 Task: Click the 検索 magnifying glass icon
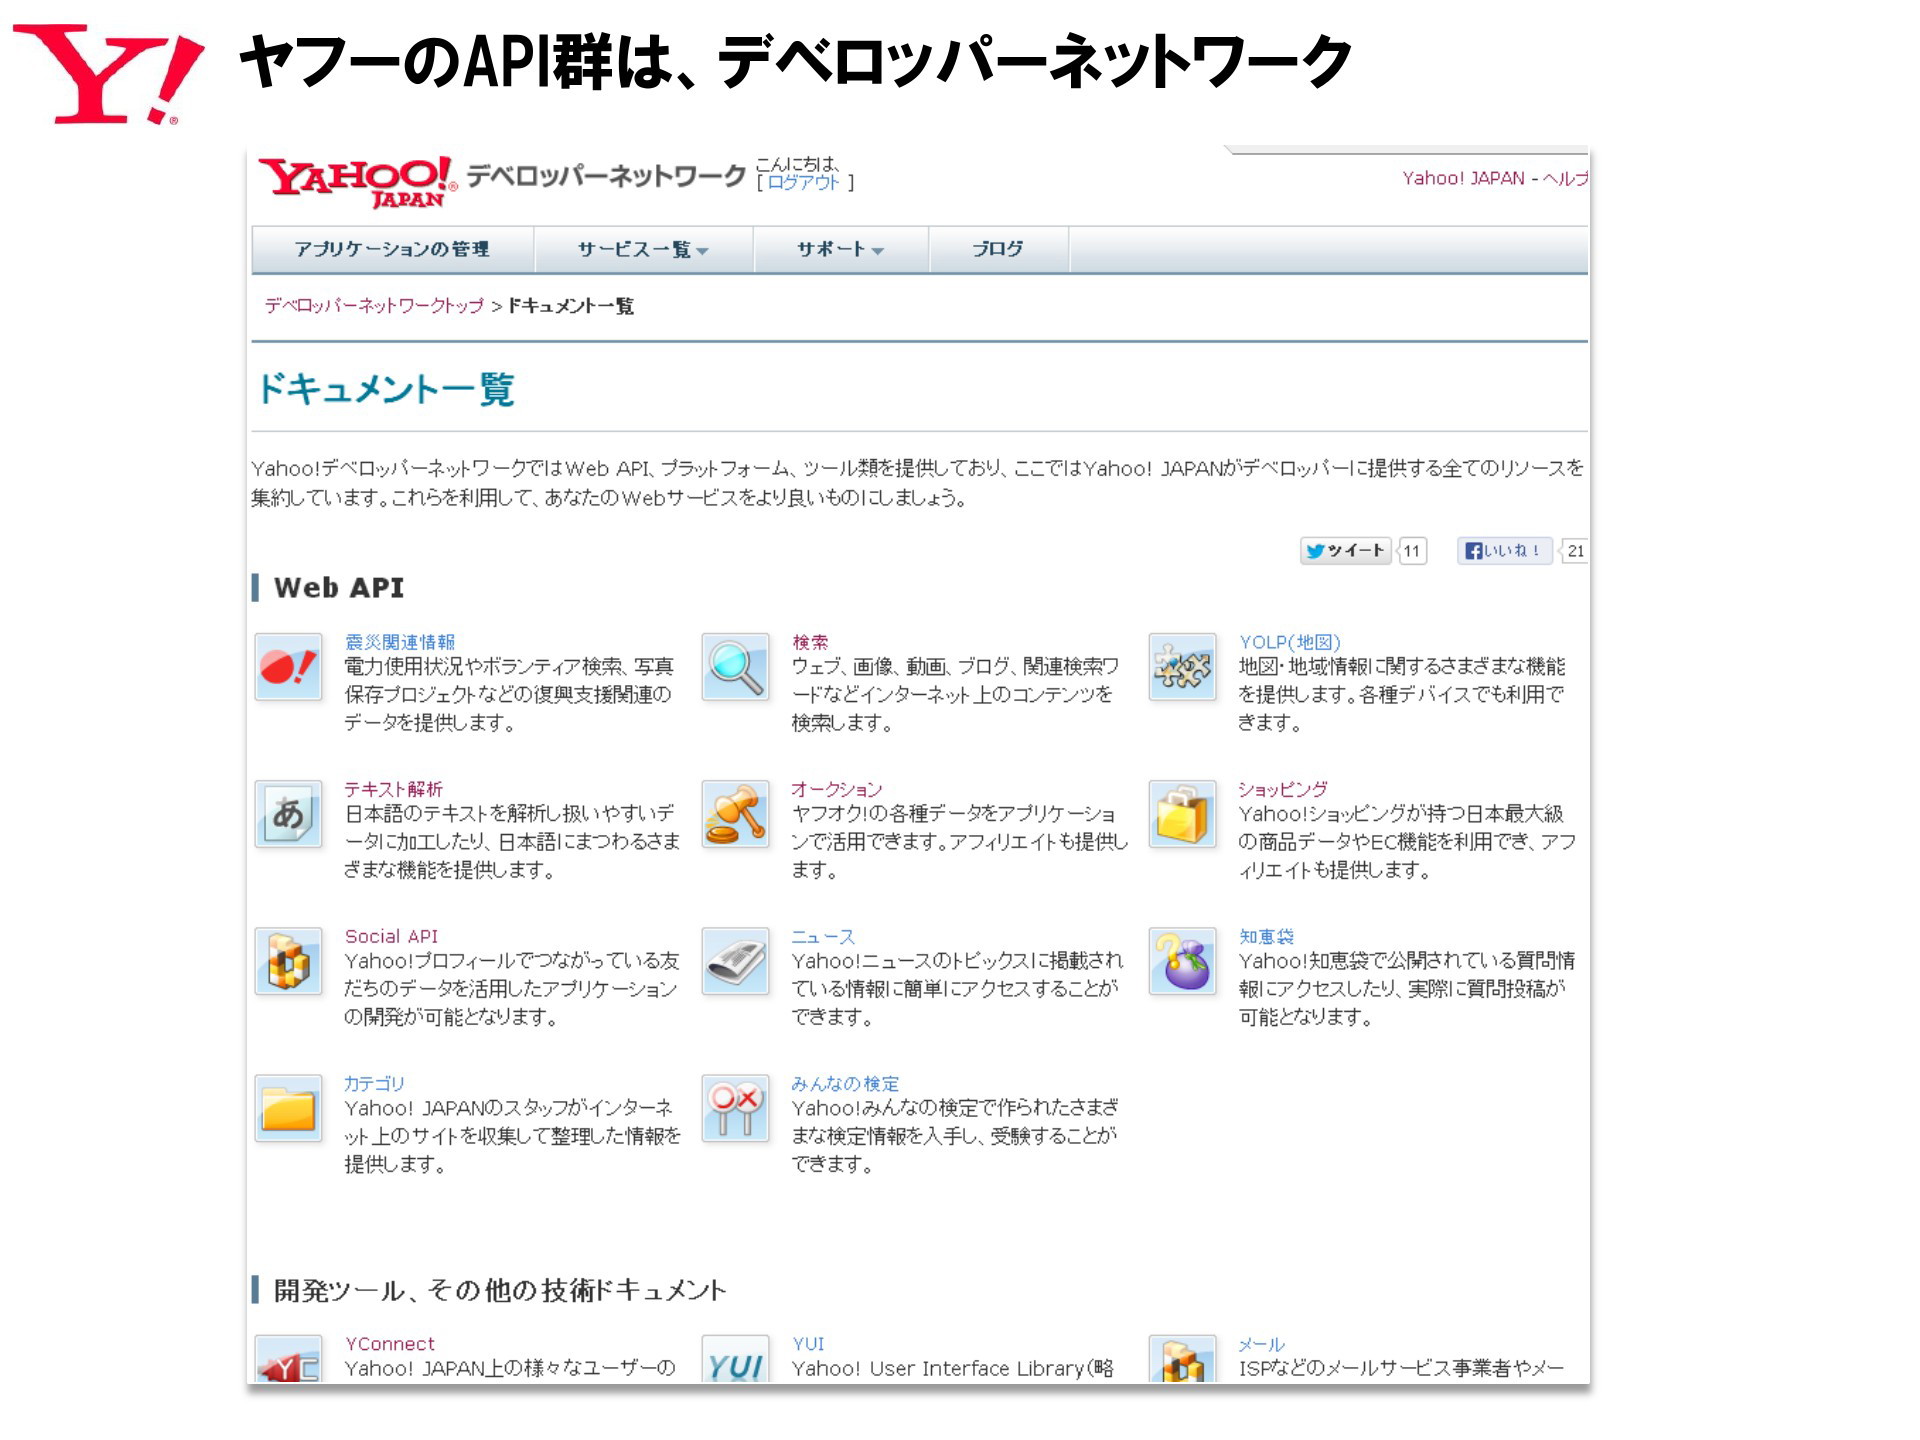point(735,667)
